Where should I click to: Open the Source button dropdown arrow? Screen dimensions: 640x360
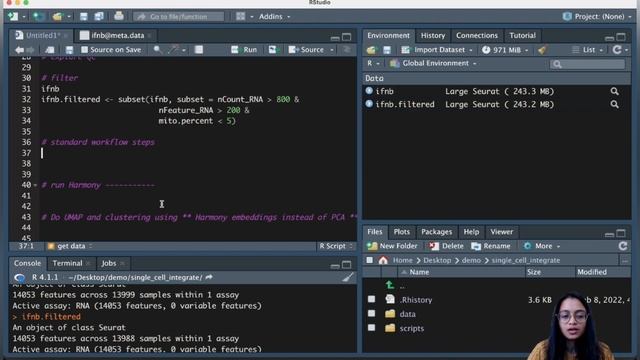332,50
